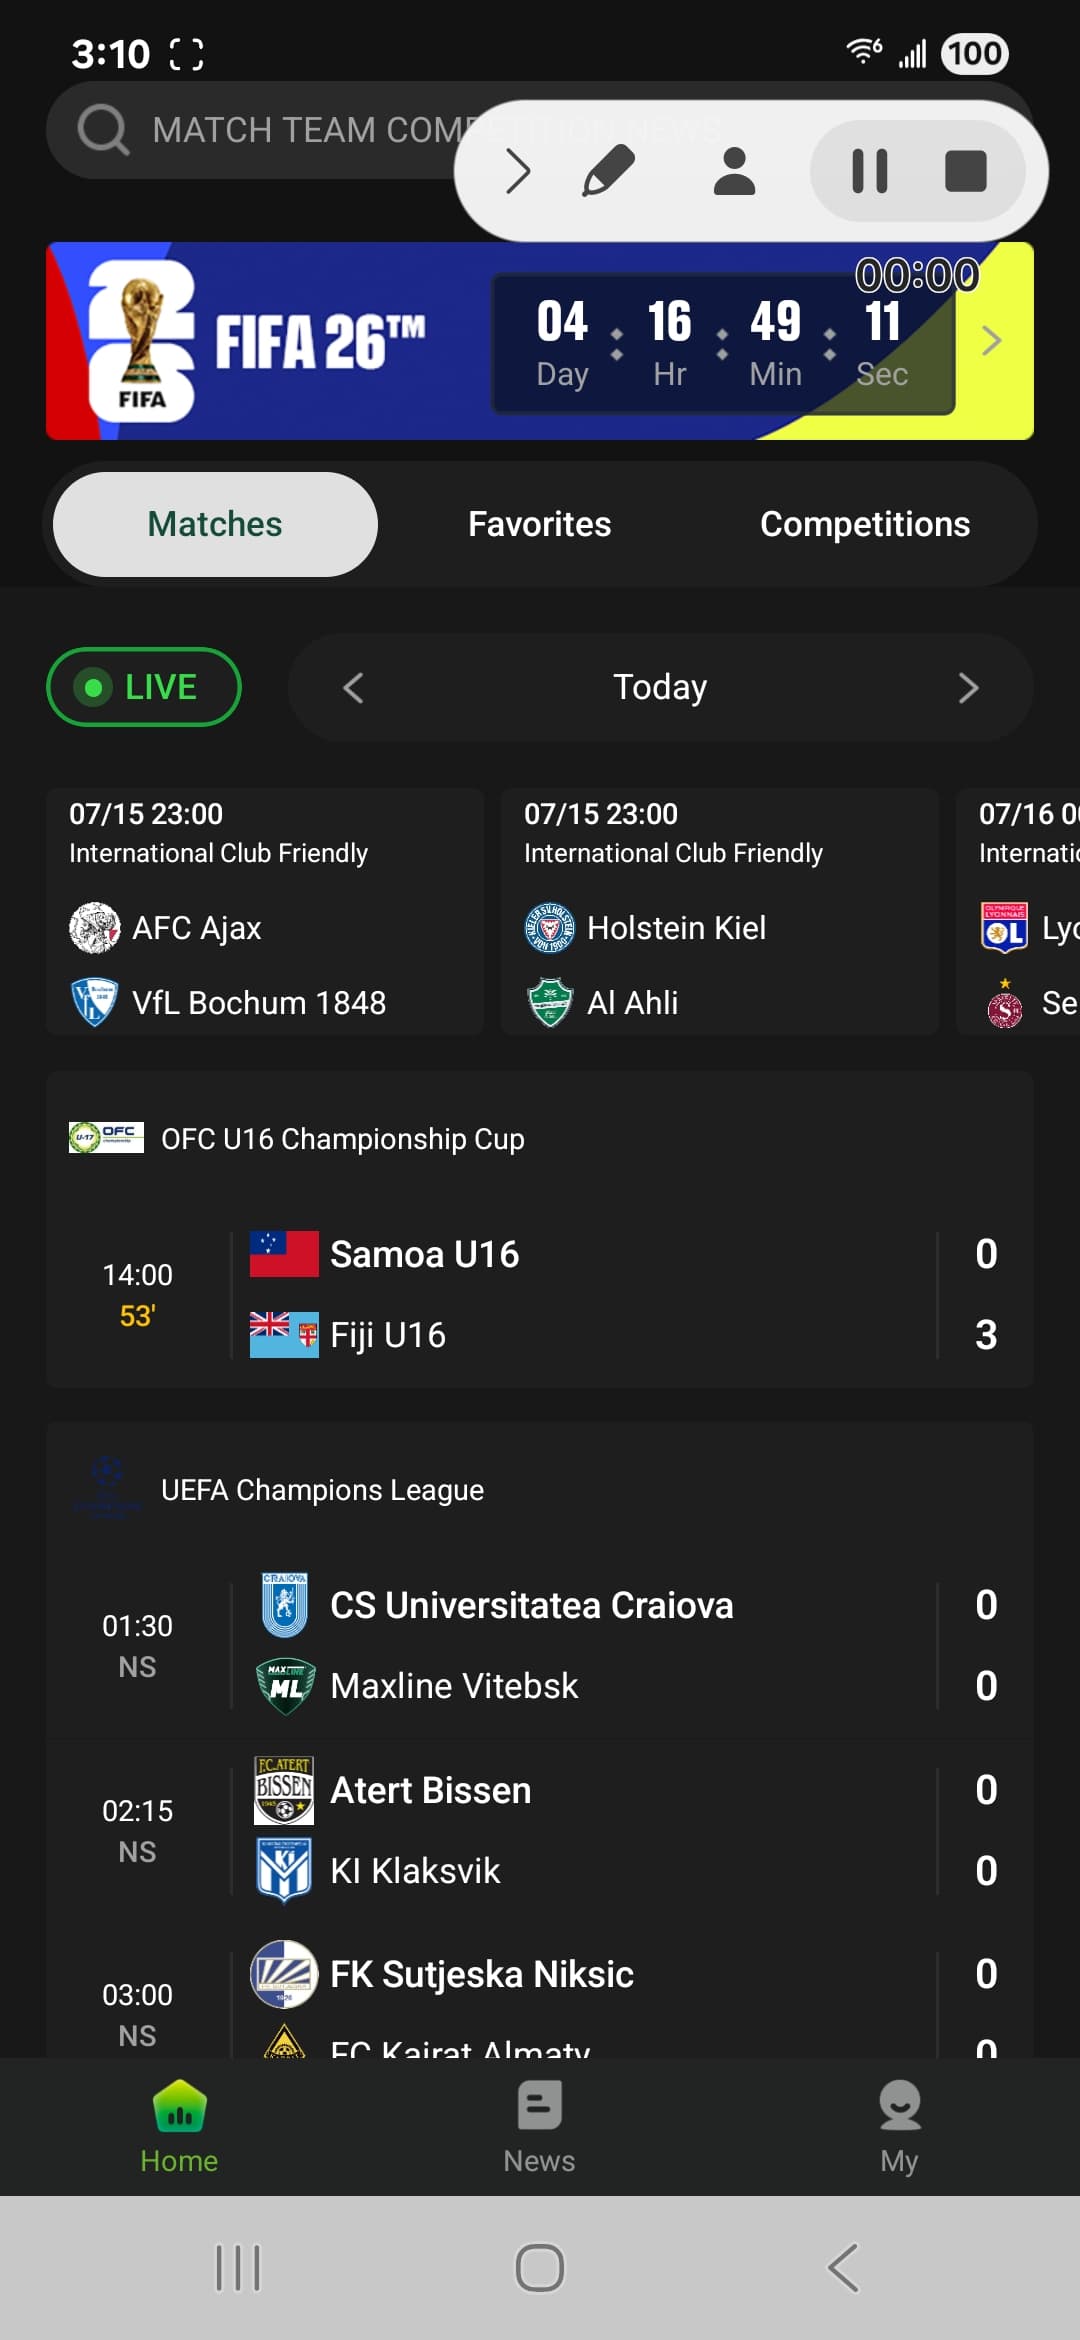Tap the search magnifier icon
1080x2340 pixels.
pos(103,130)
